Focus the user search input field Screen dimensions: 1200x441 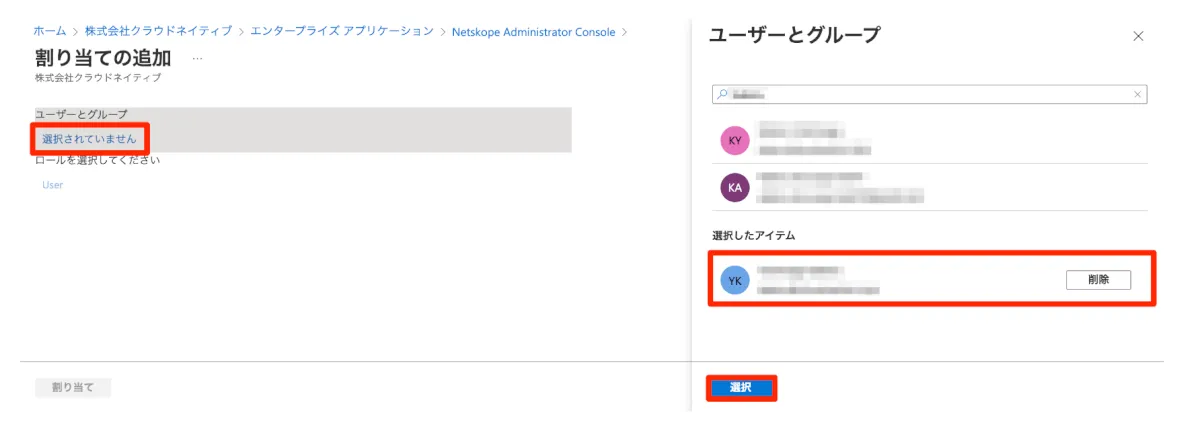[930, 94]
